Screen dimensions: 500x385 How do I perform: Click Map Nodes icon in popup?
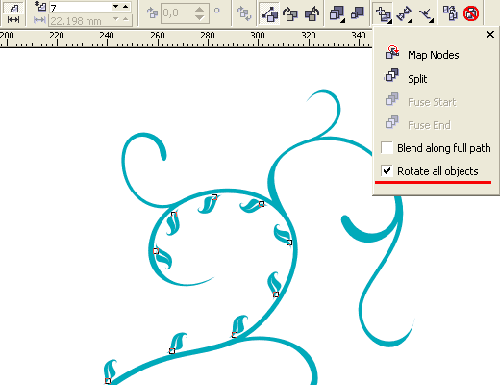pyautogui.click(x=392, y=53)
